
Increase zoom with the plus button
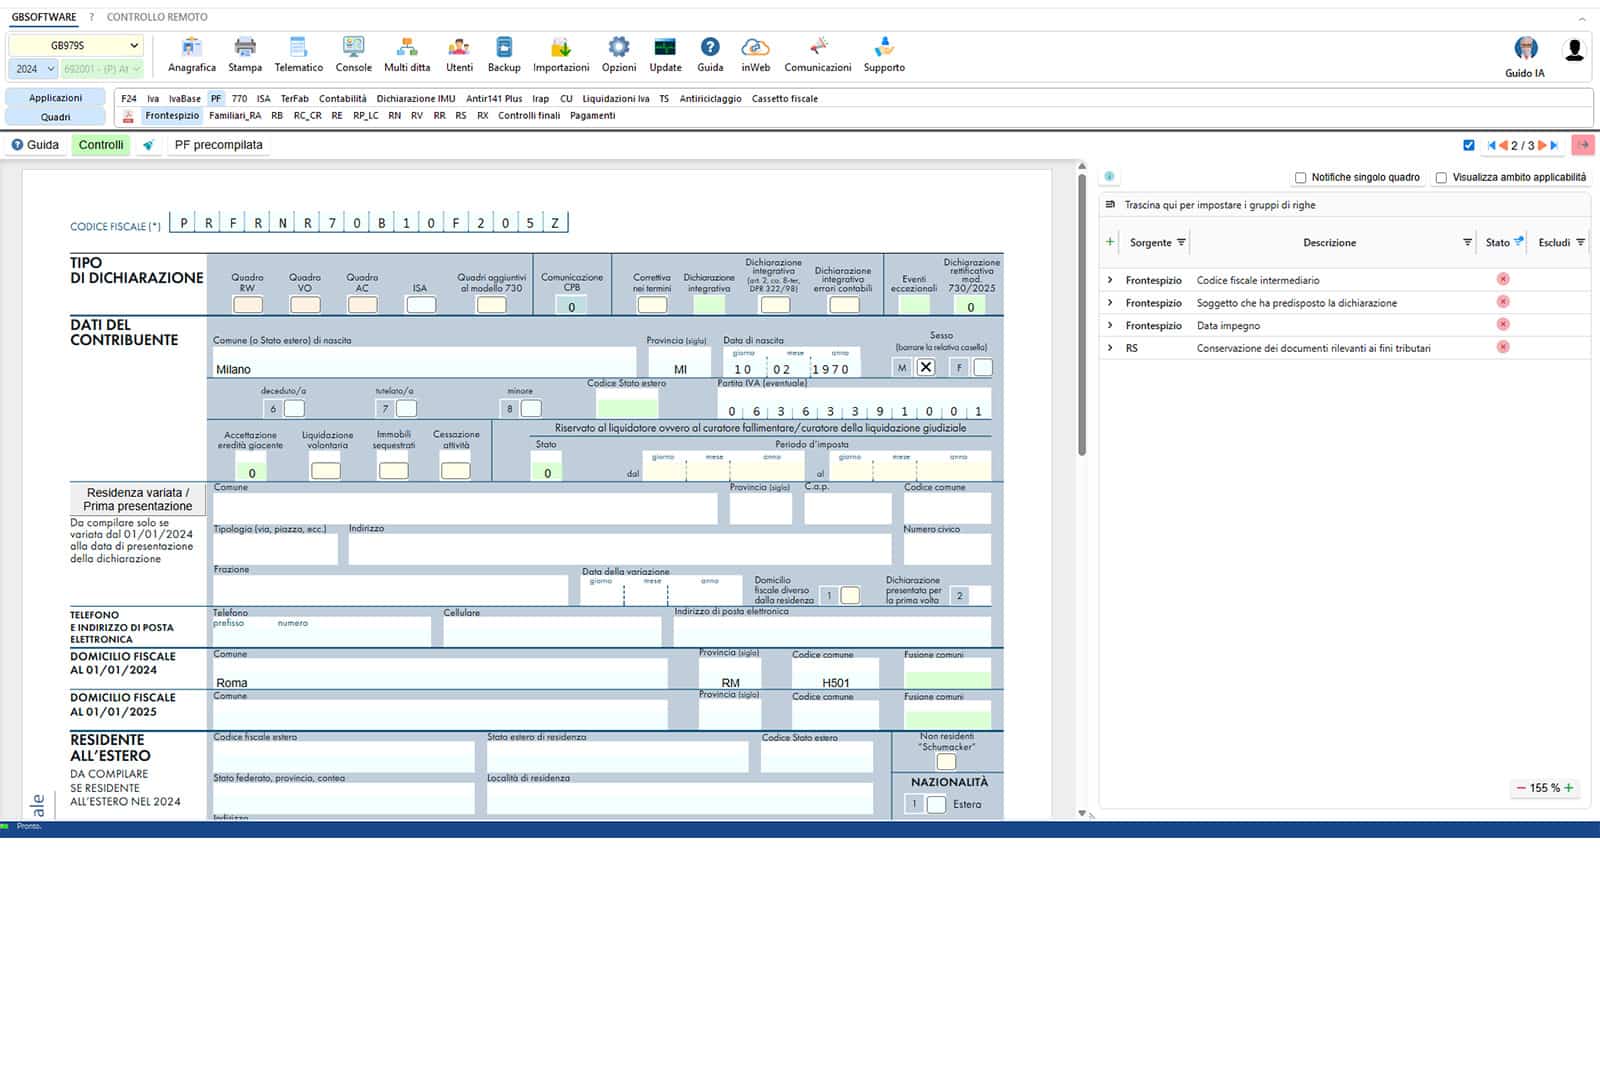click(1569, 788)
